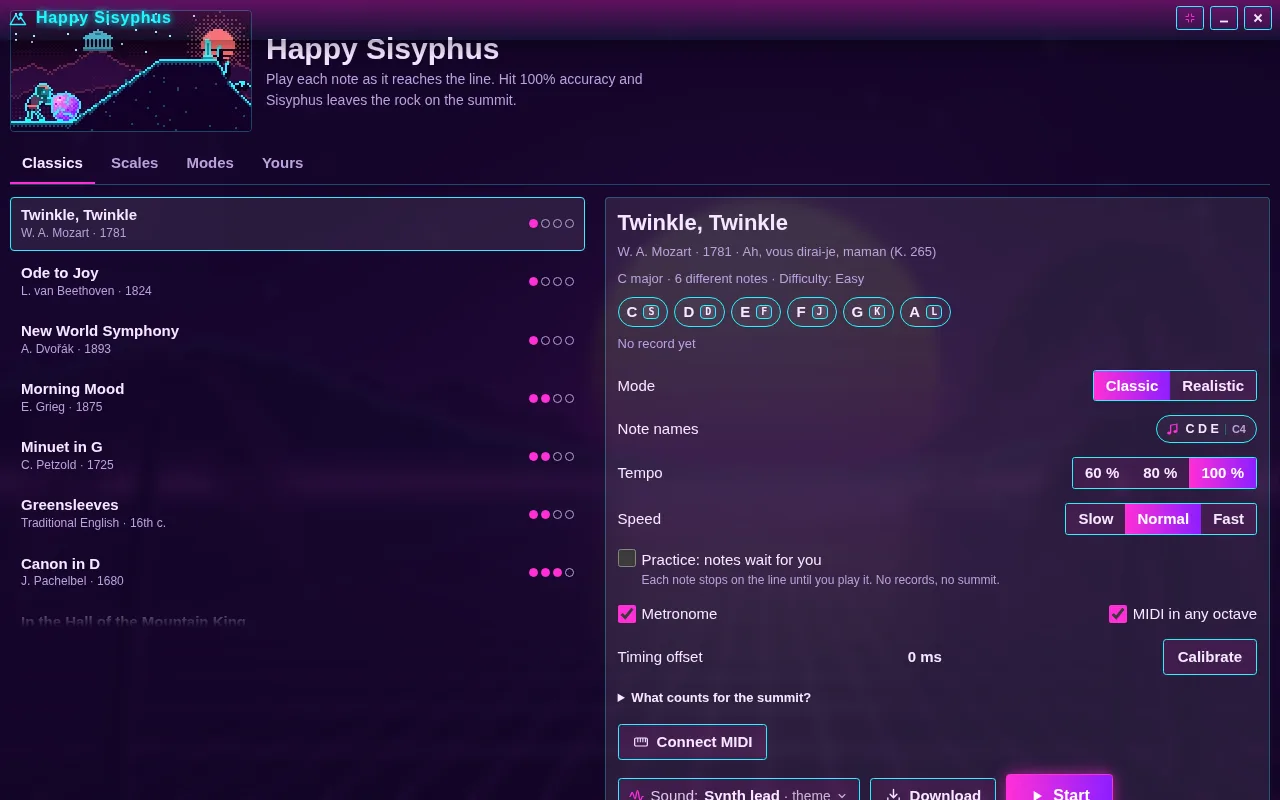Image resolution: width=1280 pixels, height=800 pixels.
Task: Click the Connect MIDI button
Action: tap(692, 742)
